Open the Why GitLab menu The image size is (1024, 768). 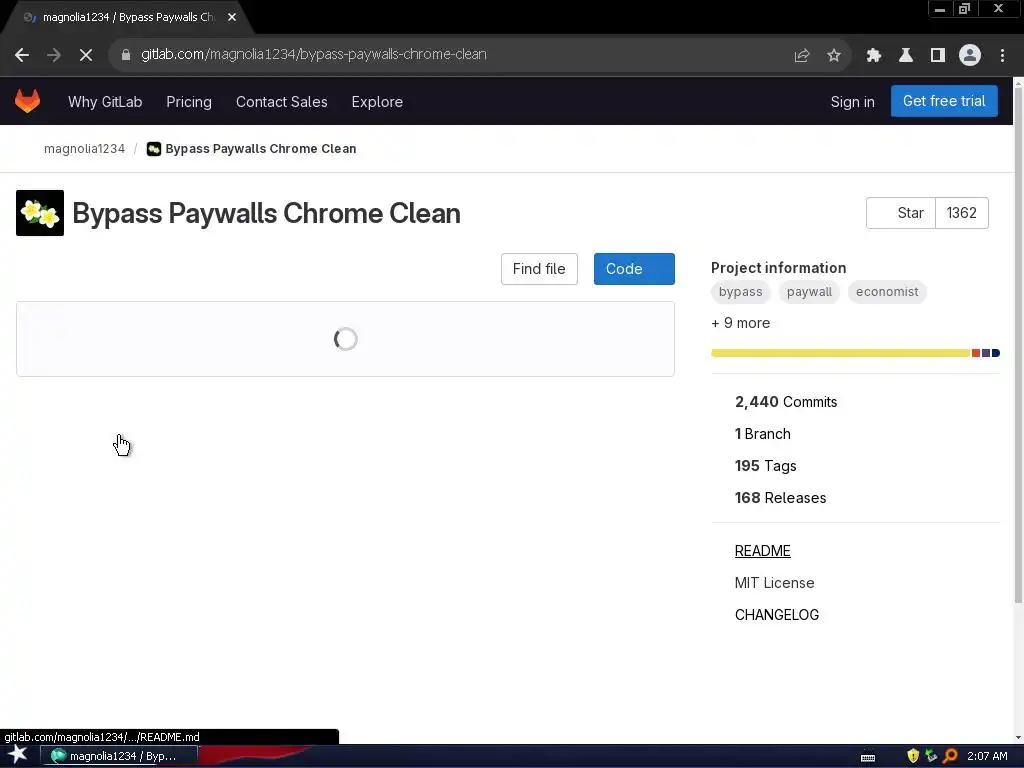[105, 102]
